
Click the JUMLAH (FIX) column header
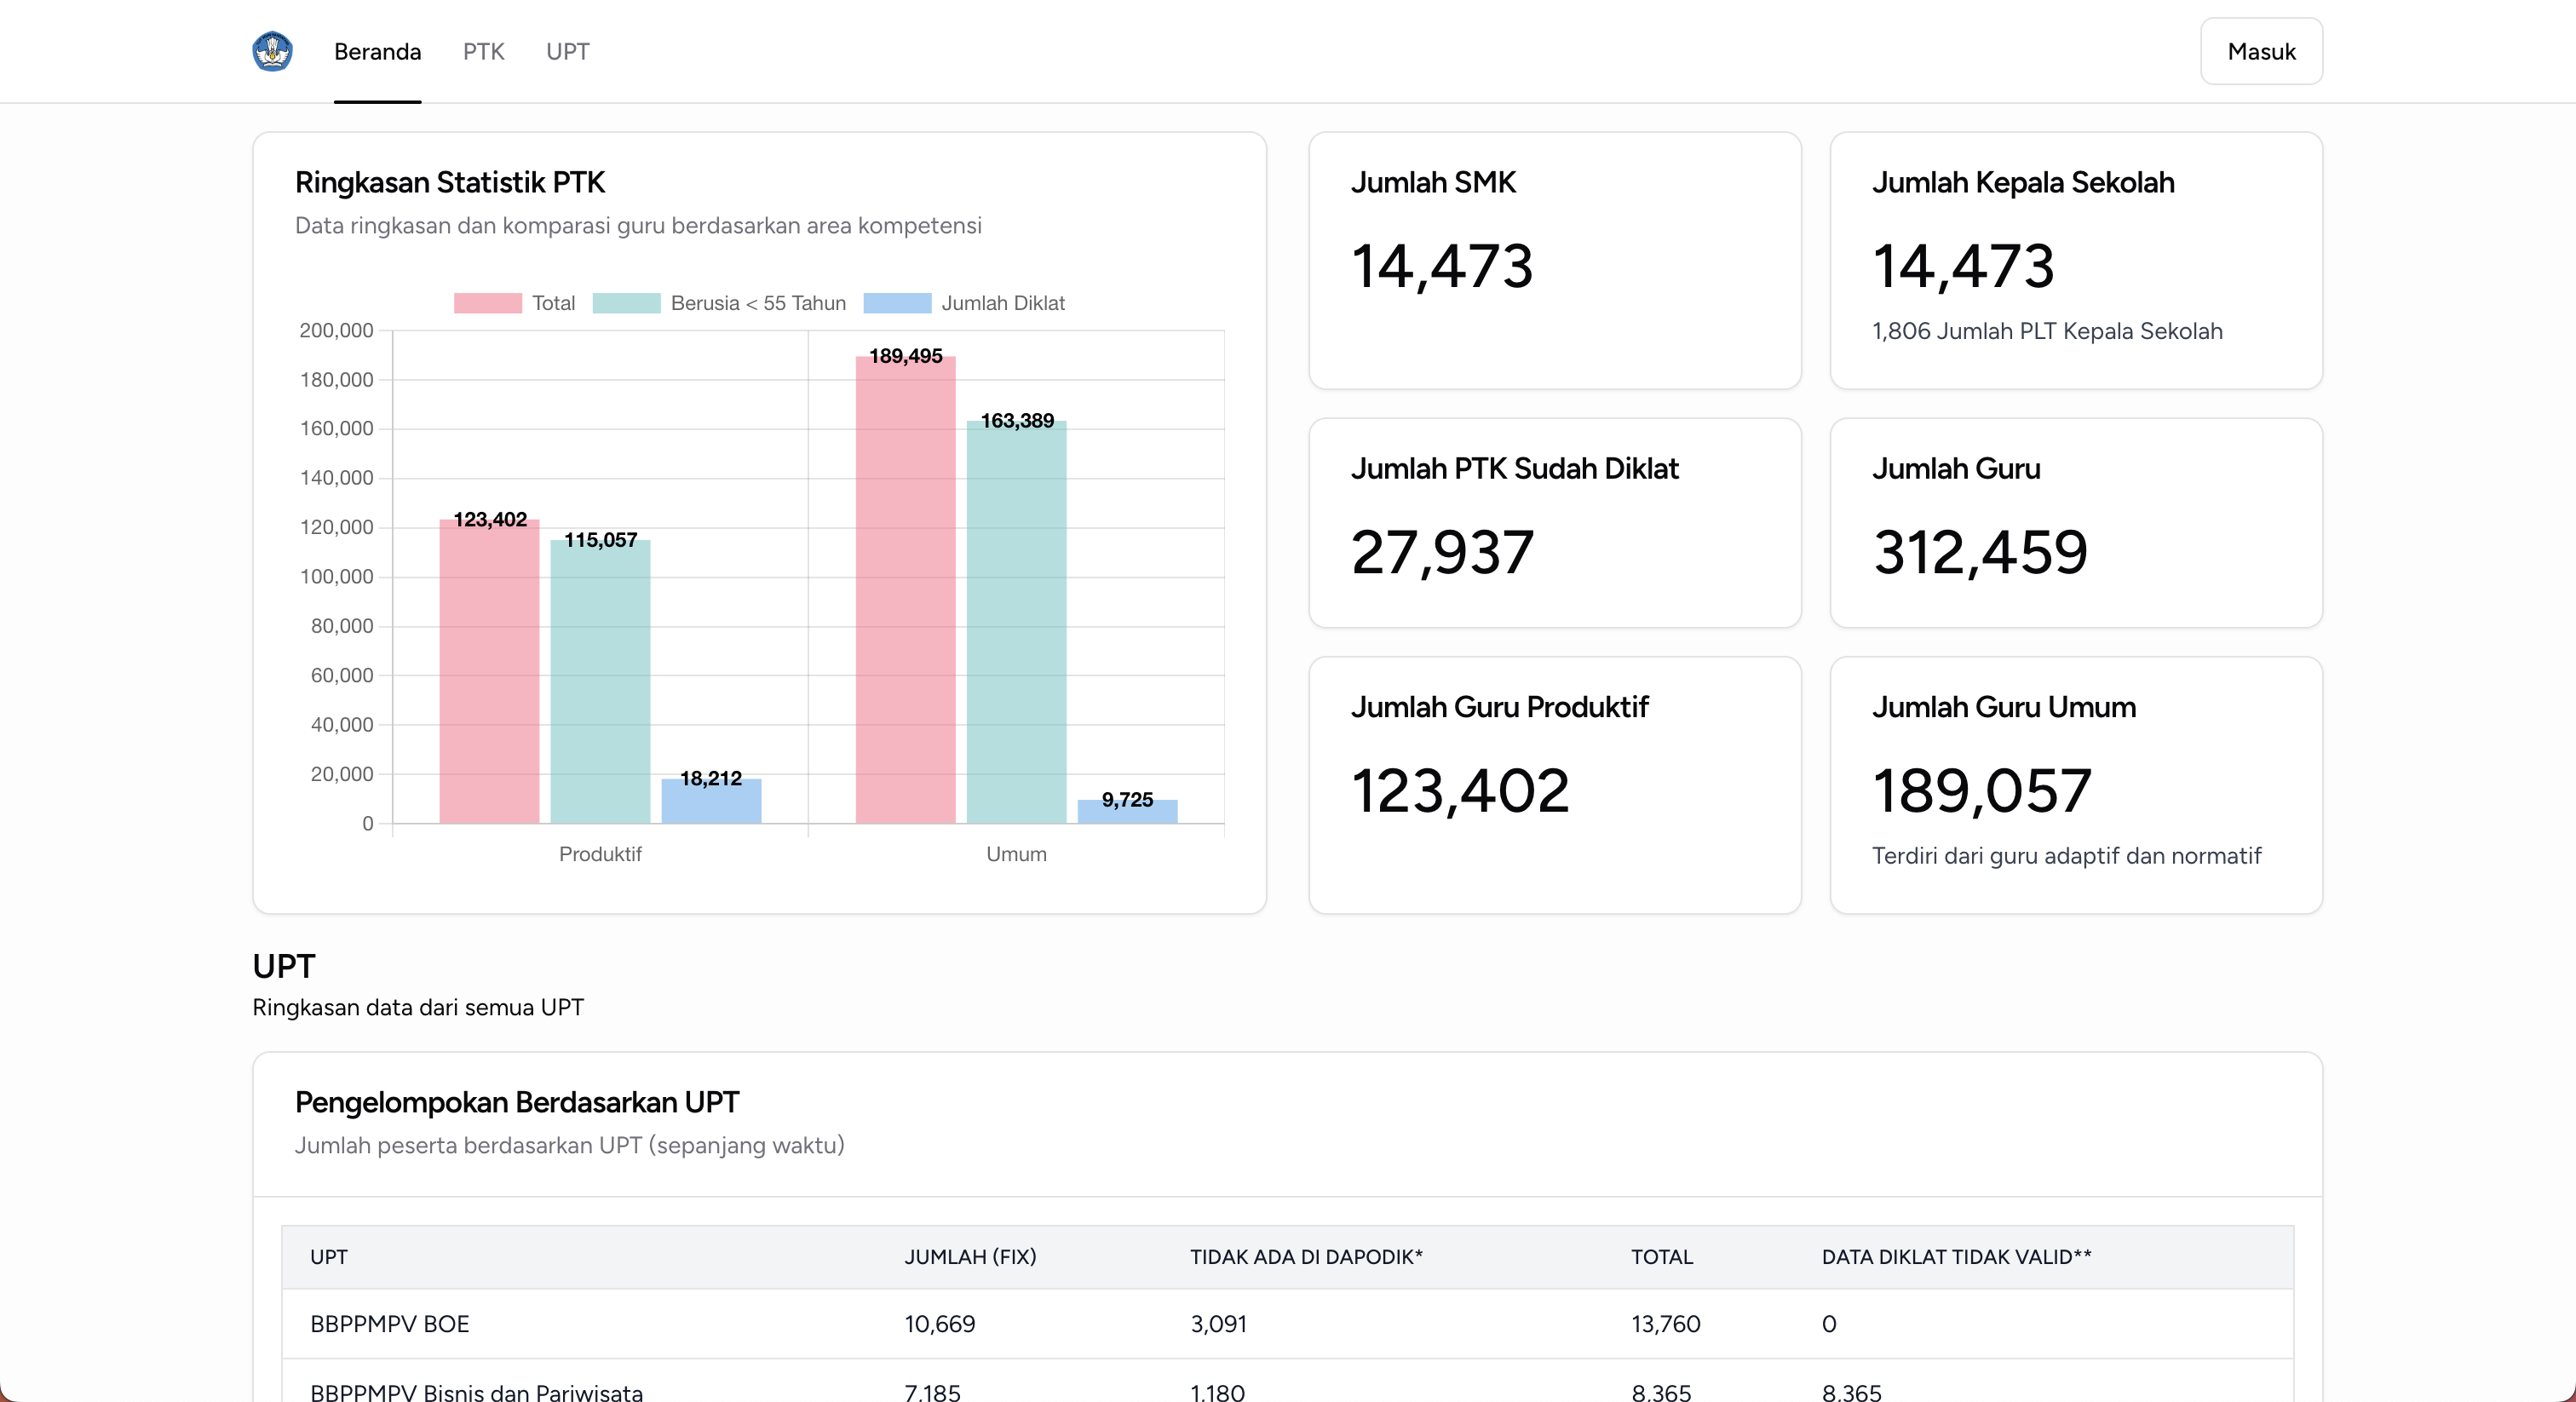point(969,1257)
